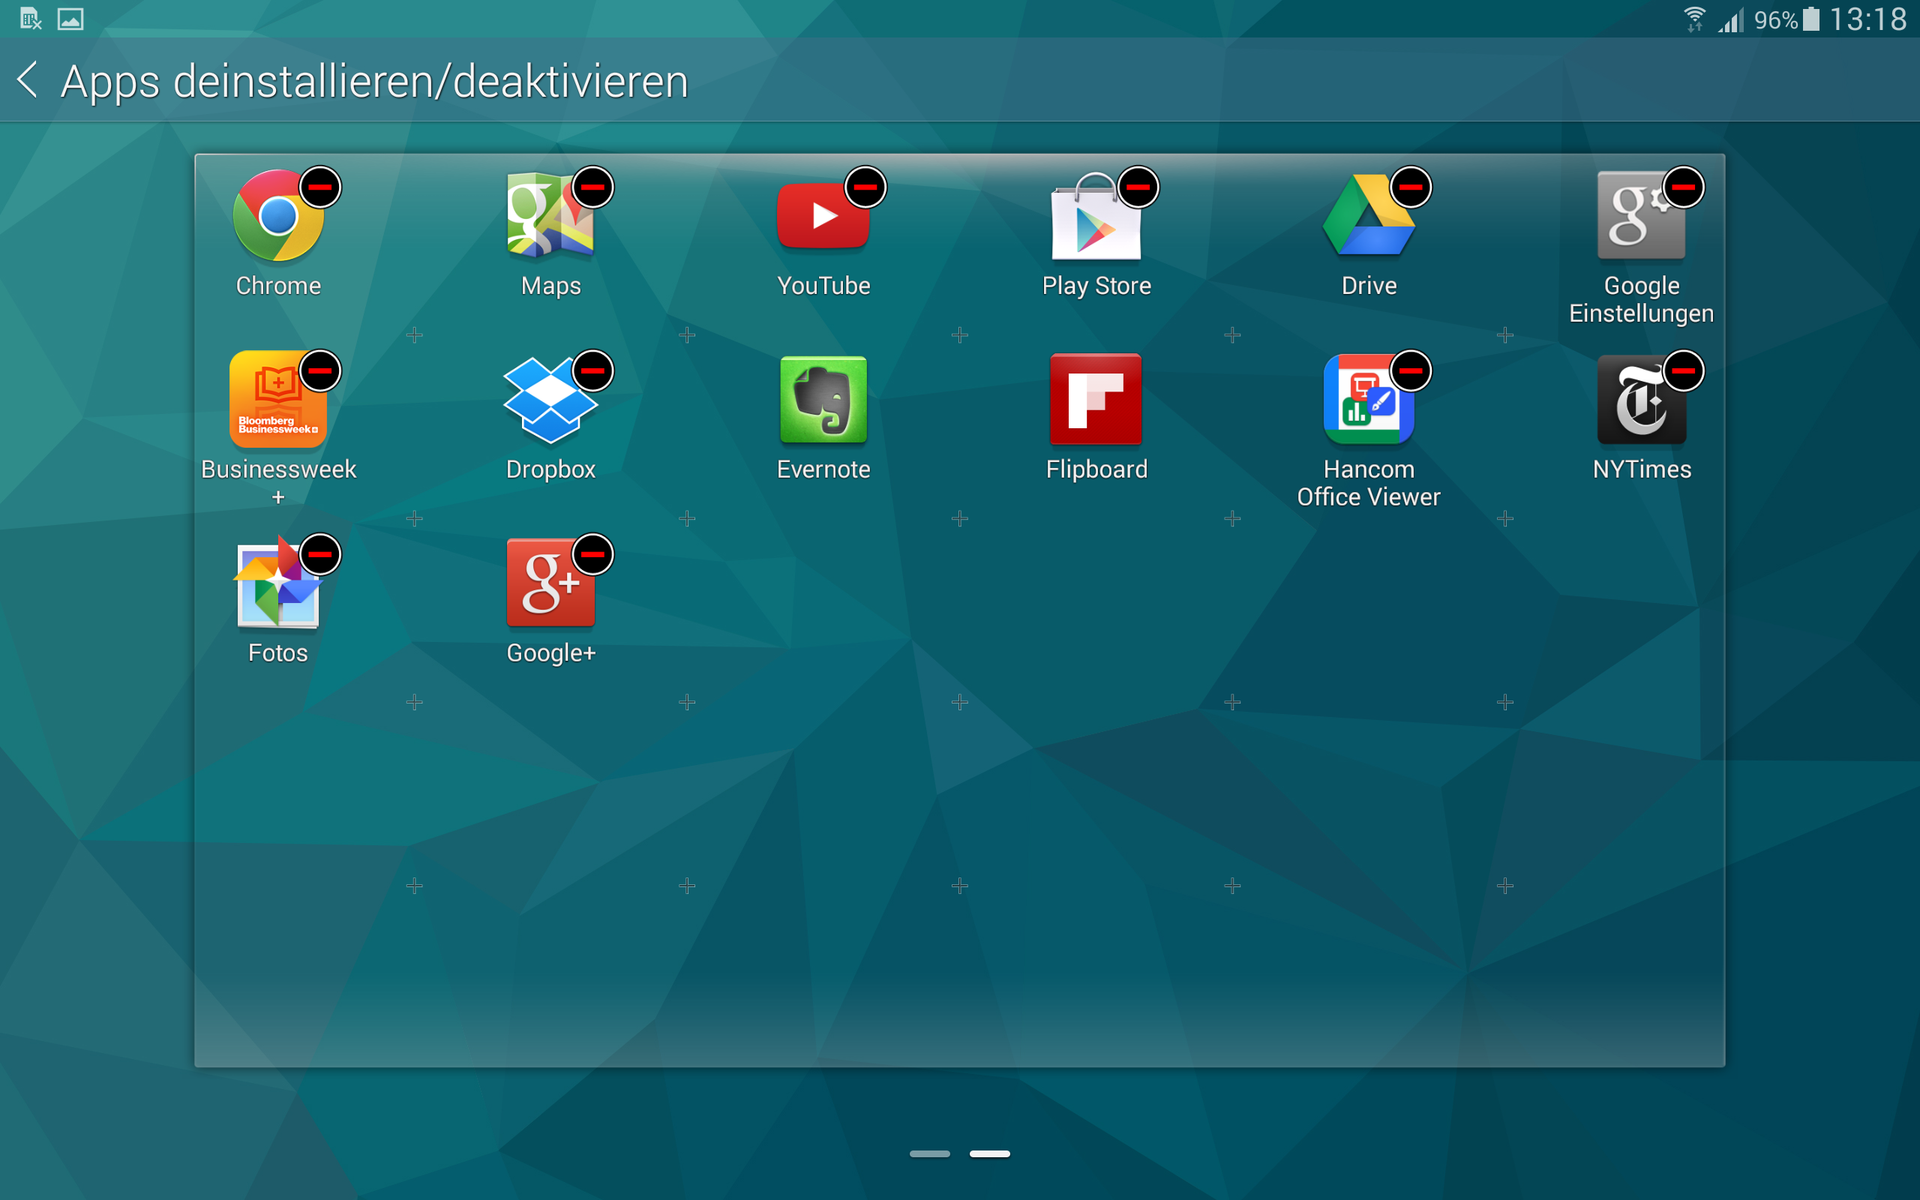This screenshot has height=1200, width=1920.
Task: Tap the Dropbox app icon
Action: click(550, 400)
